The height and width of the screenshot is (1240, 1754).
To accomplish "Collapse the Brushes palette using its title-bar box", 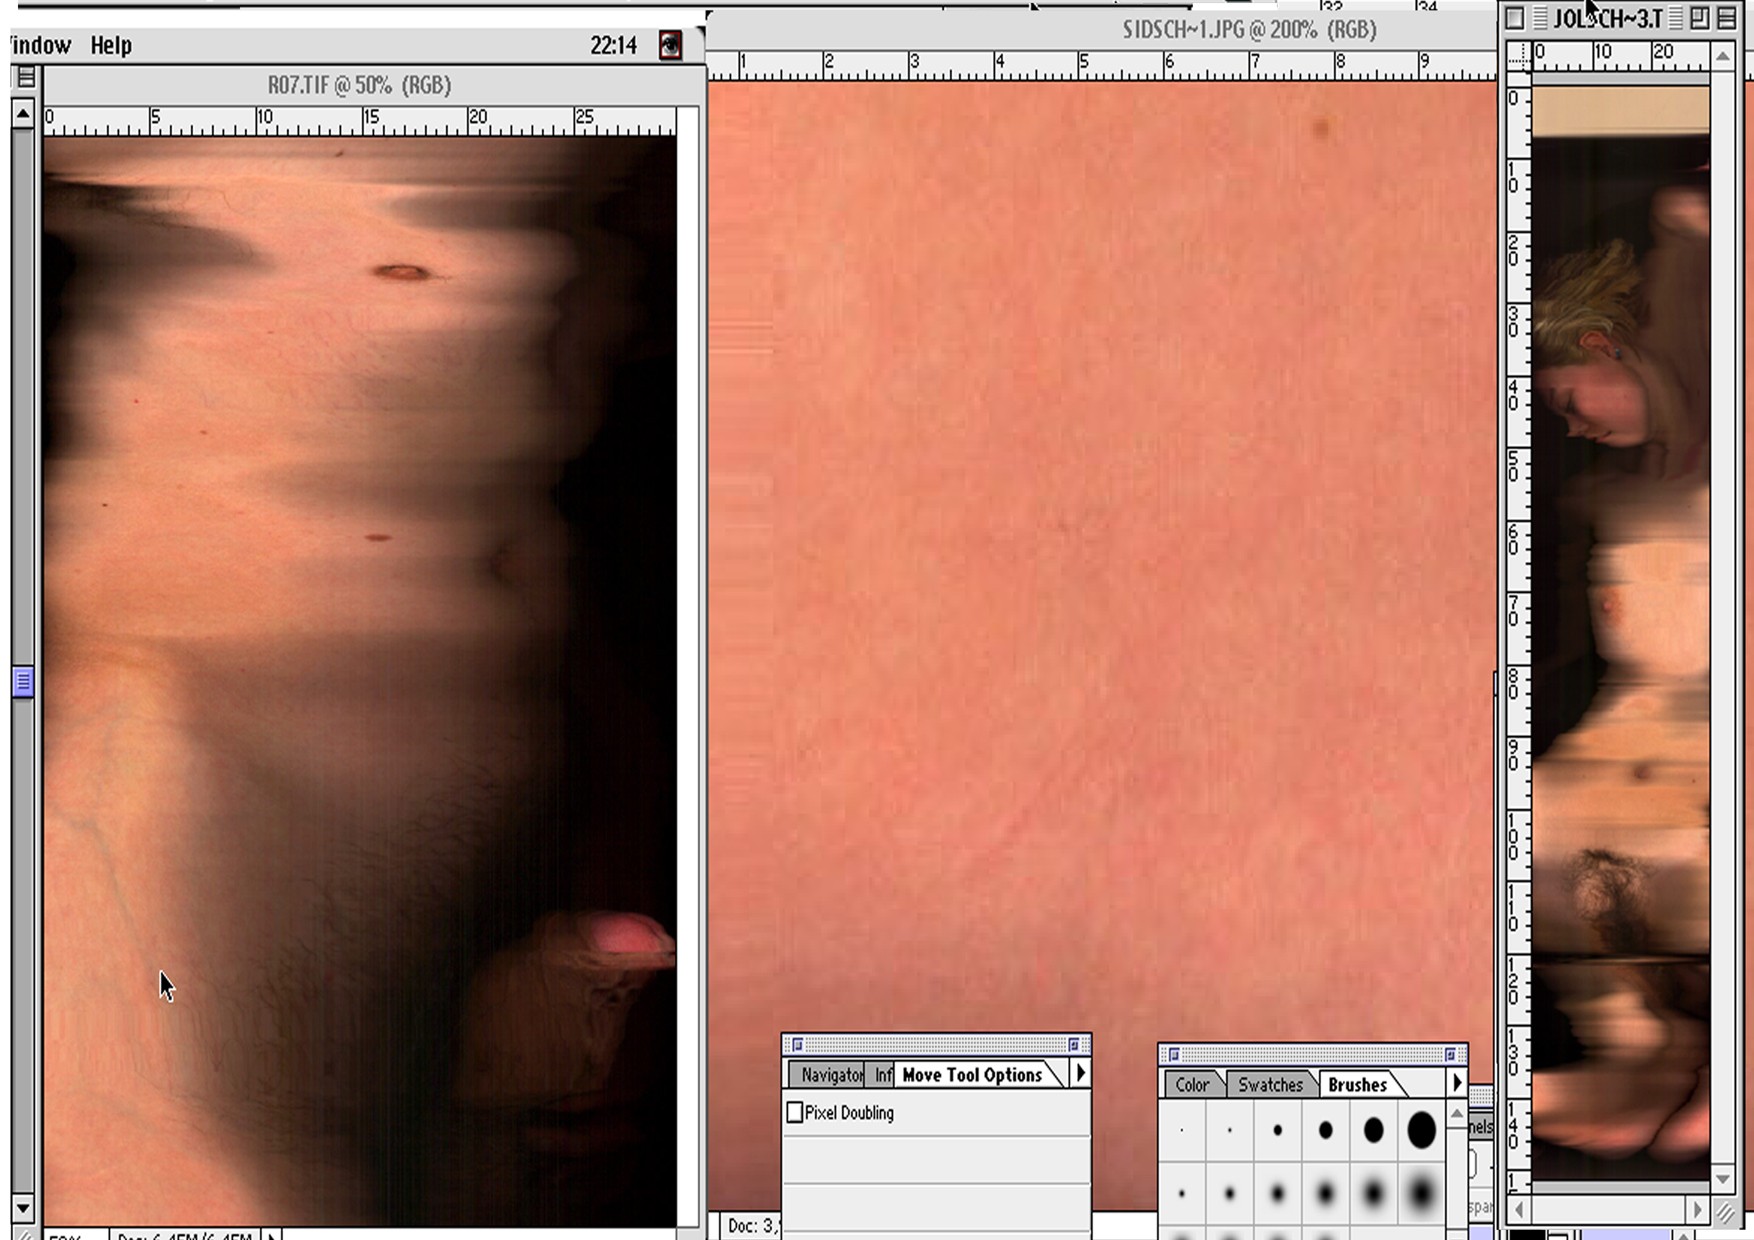I will point(1450,1054).
